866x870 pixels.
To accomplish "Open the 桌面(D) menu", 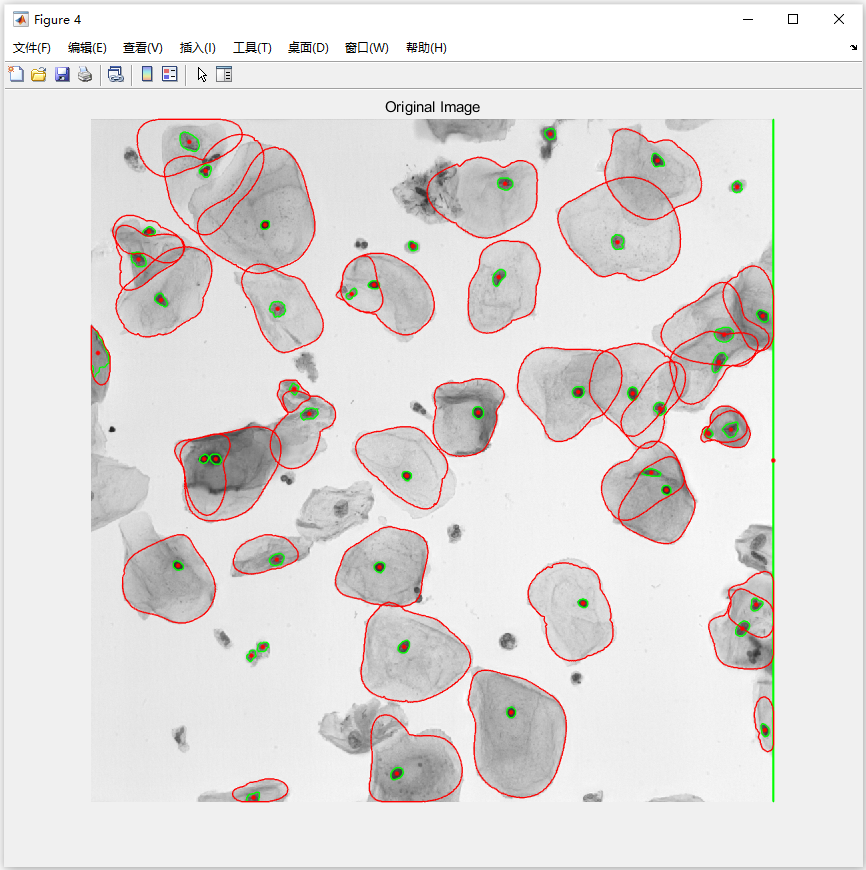I will (308, 48).
